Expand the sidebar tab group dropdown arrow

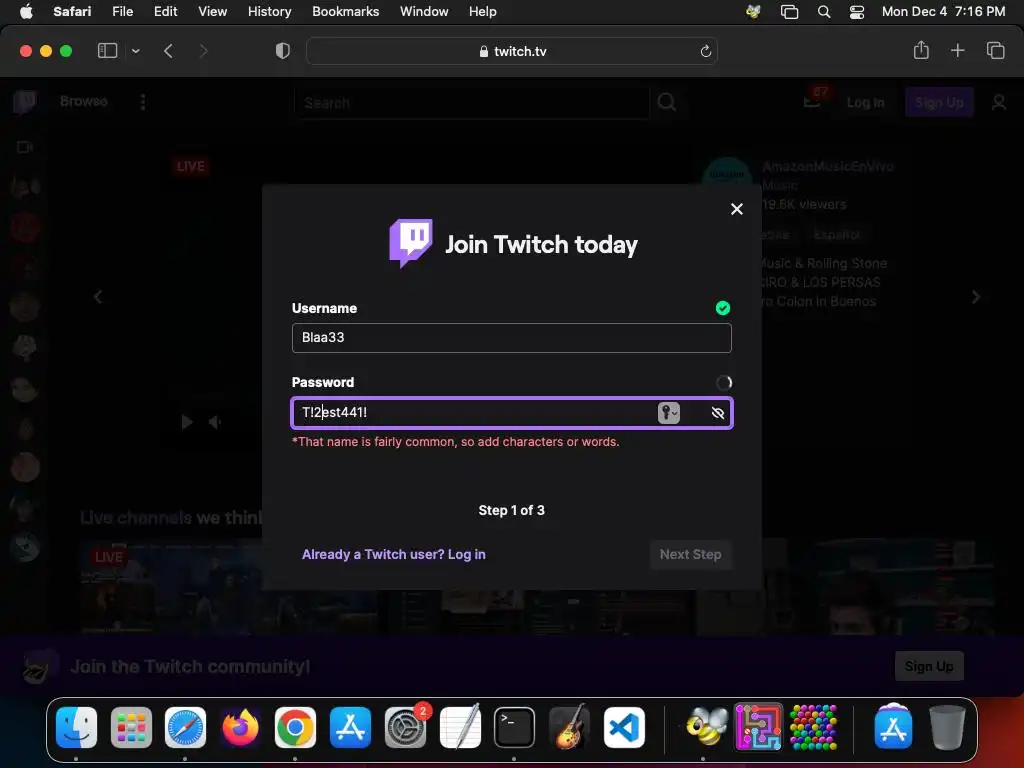135,51
